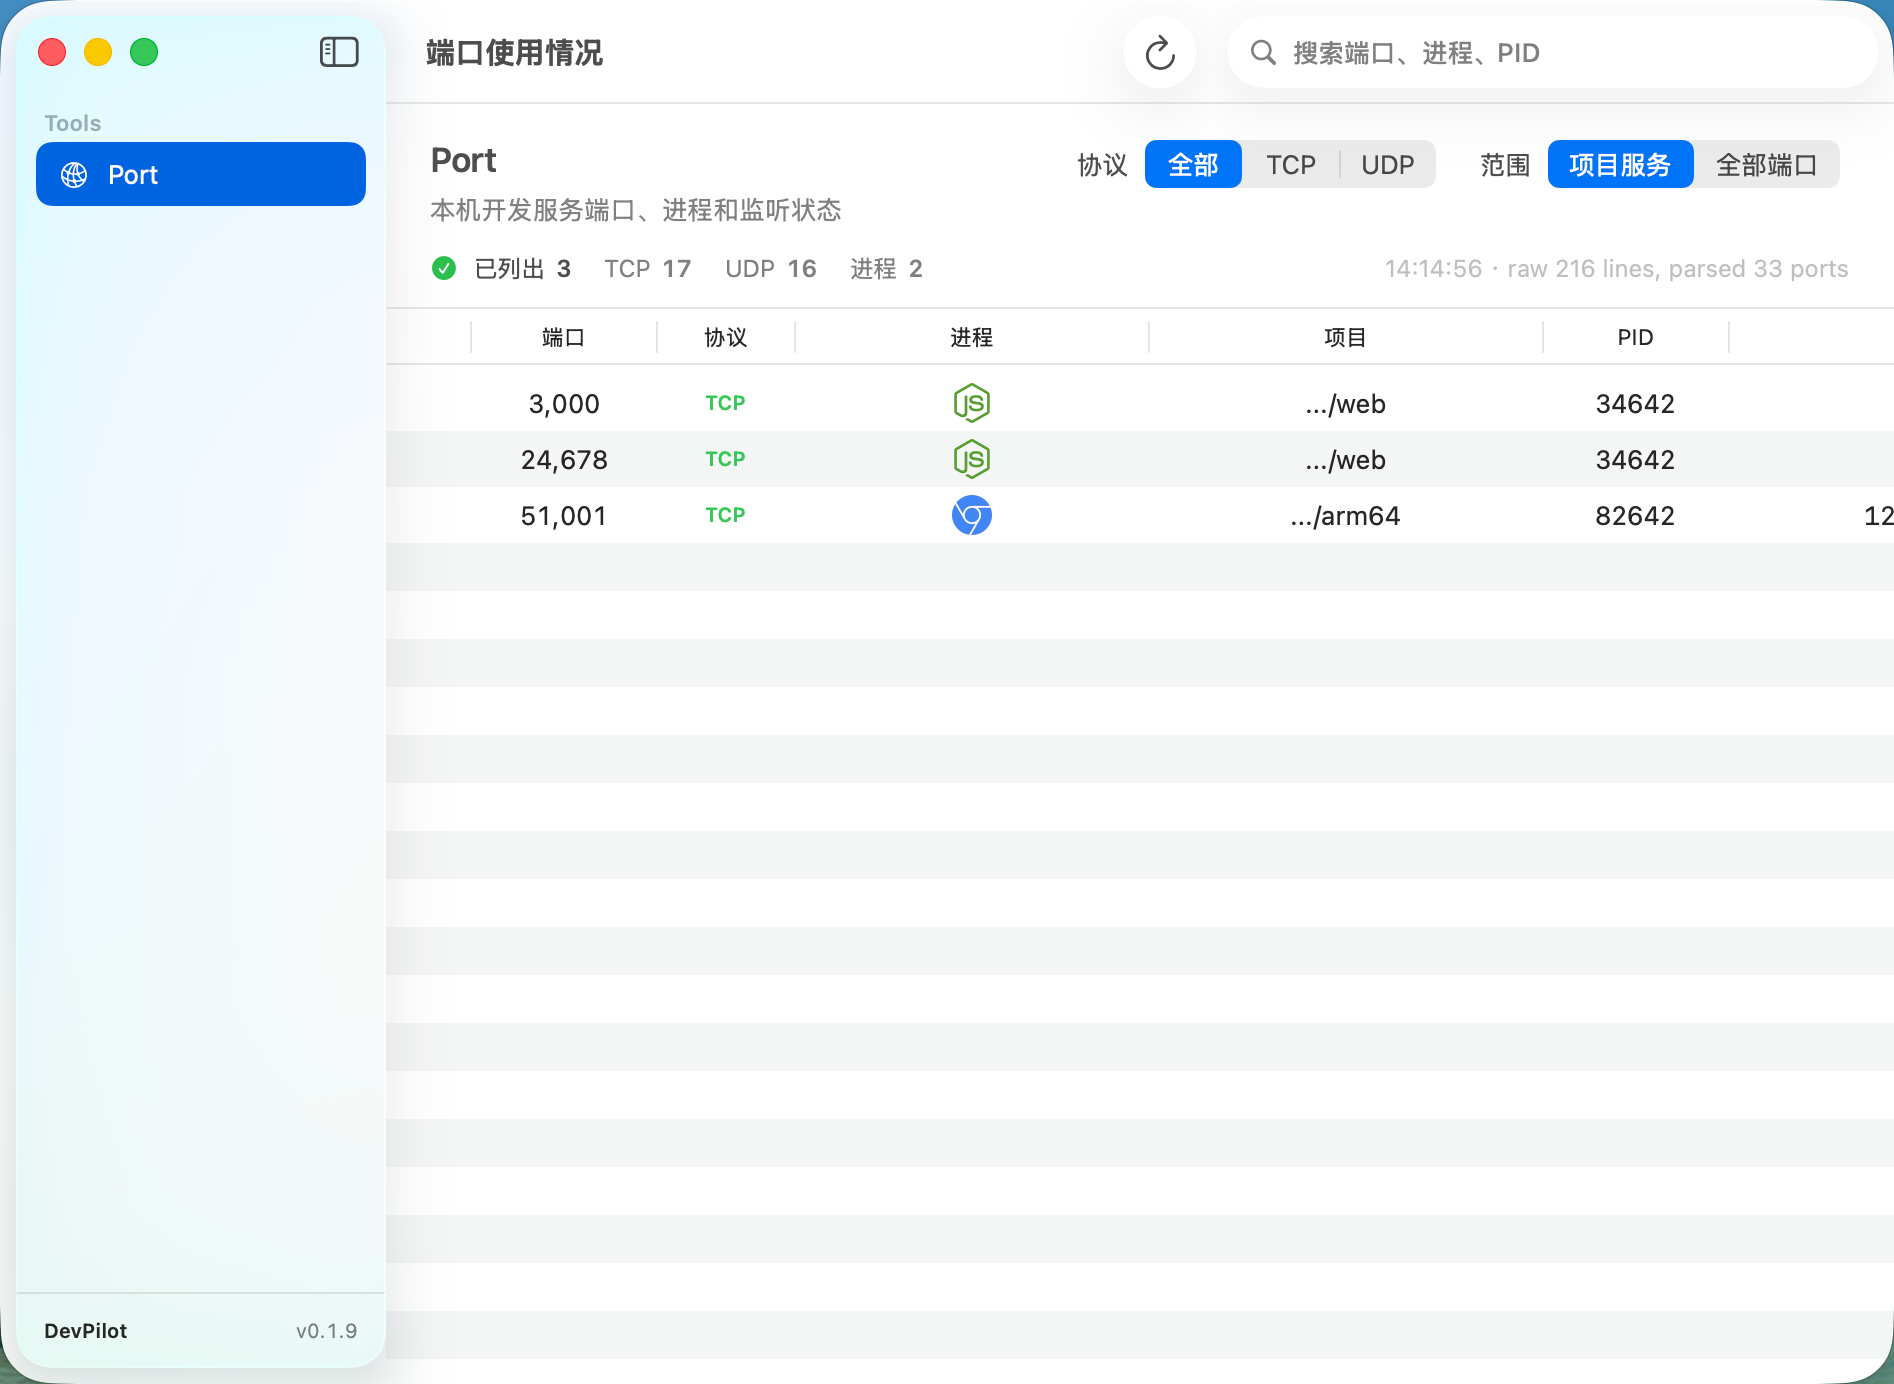Click the TCP 17 status count
Viewport: 1894px width, 1384px height.
[x=647, y=268]
